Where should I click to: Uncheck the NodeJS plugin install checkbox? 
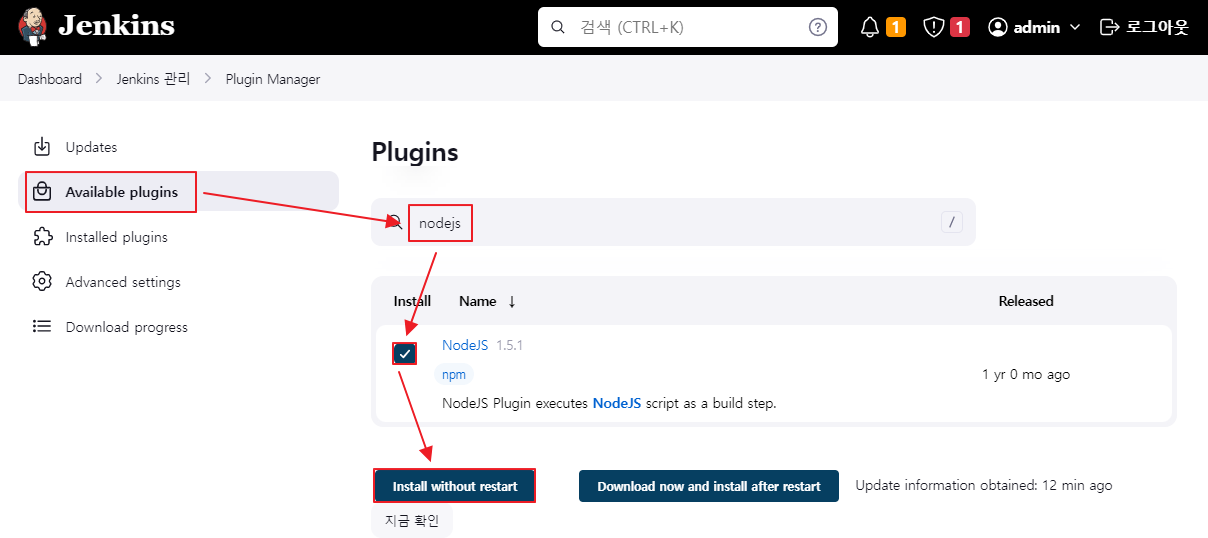(x=404, y=353)
